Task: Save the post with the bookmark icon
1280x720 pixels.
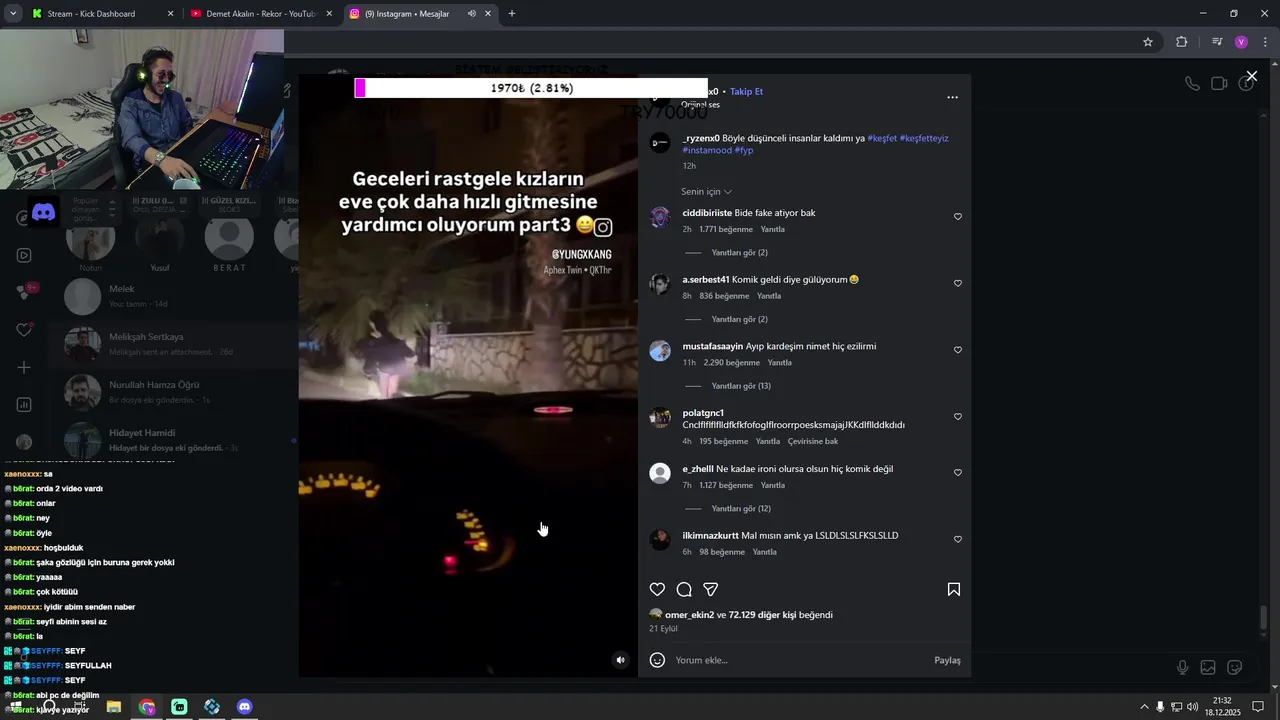Action: [x=954, y=590]
